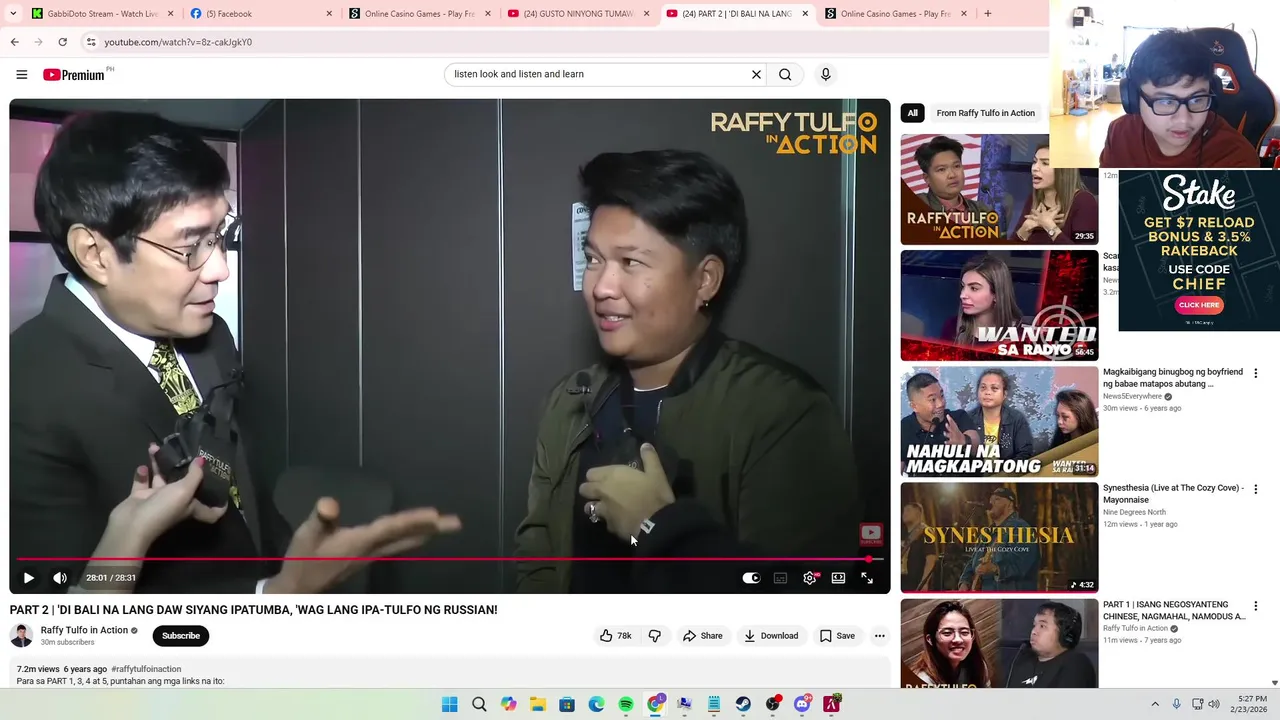
Task: Open the Nine Degrees North channel link
Action: [1134, 512]
